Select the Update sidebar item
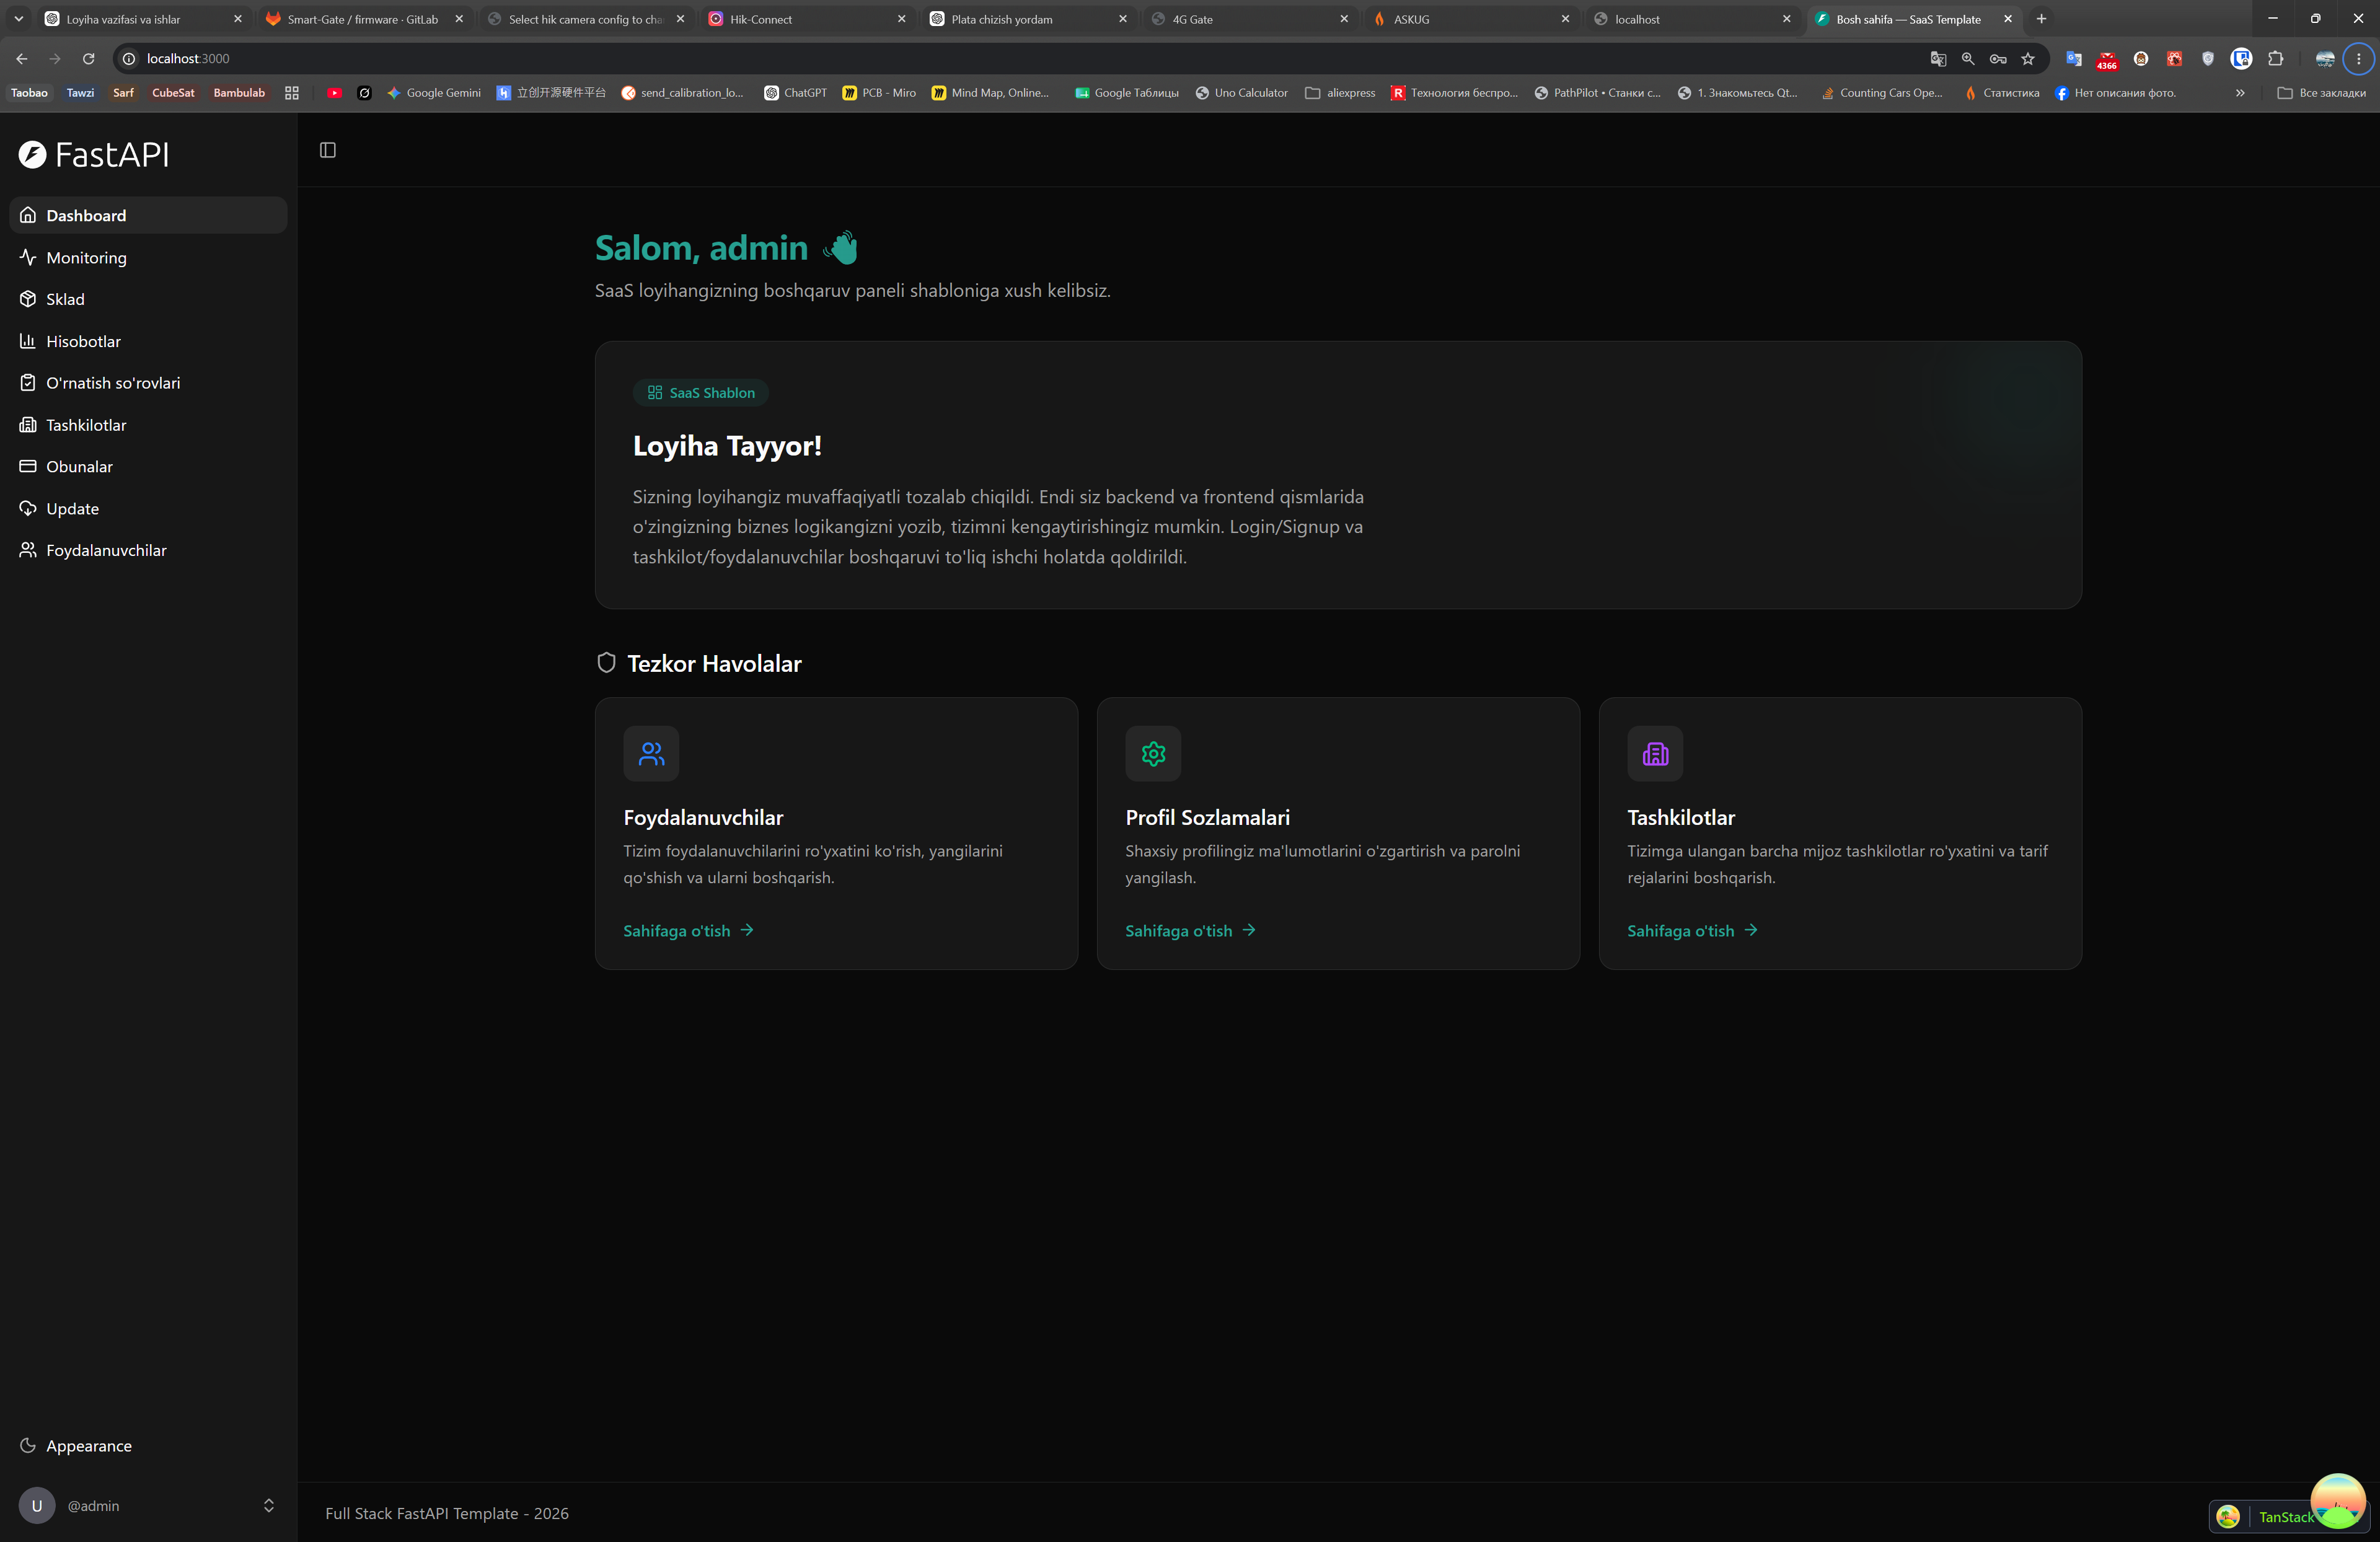Screen dimensions: 2380x1542 pos(148,508)
